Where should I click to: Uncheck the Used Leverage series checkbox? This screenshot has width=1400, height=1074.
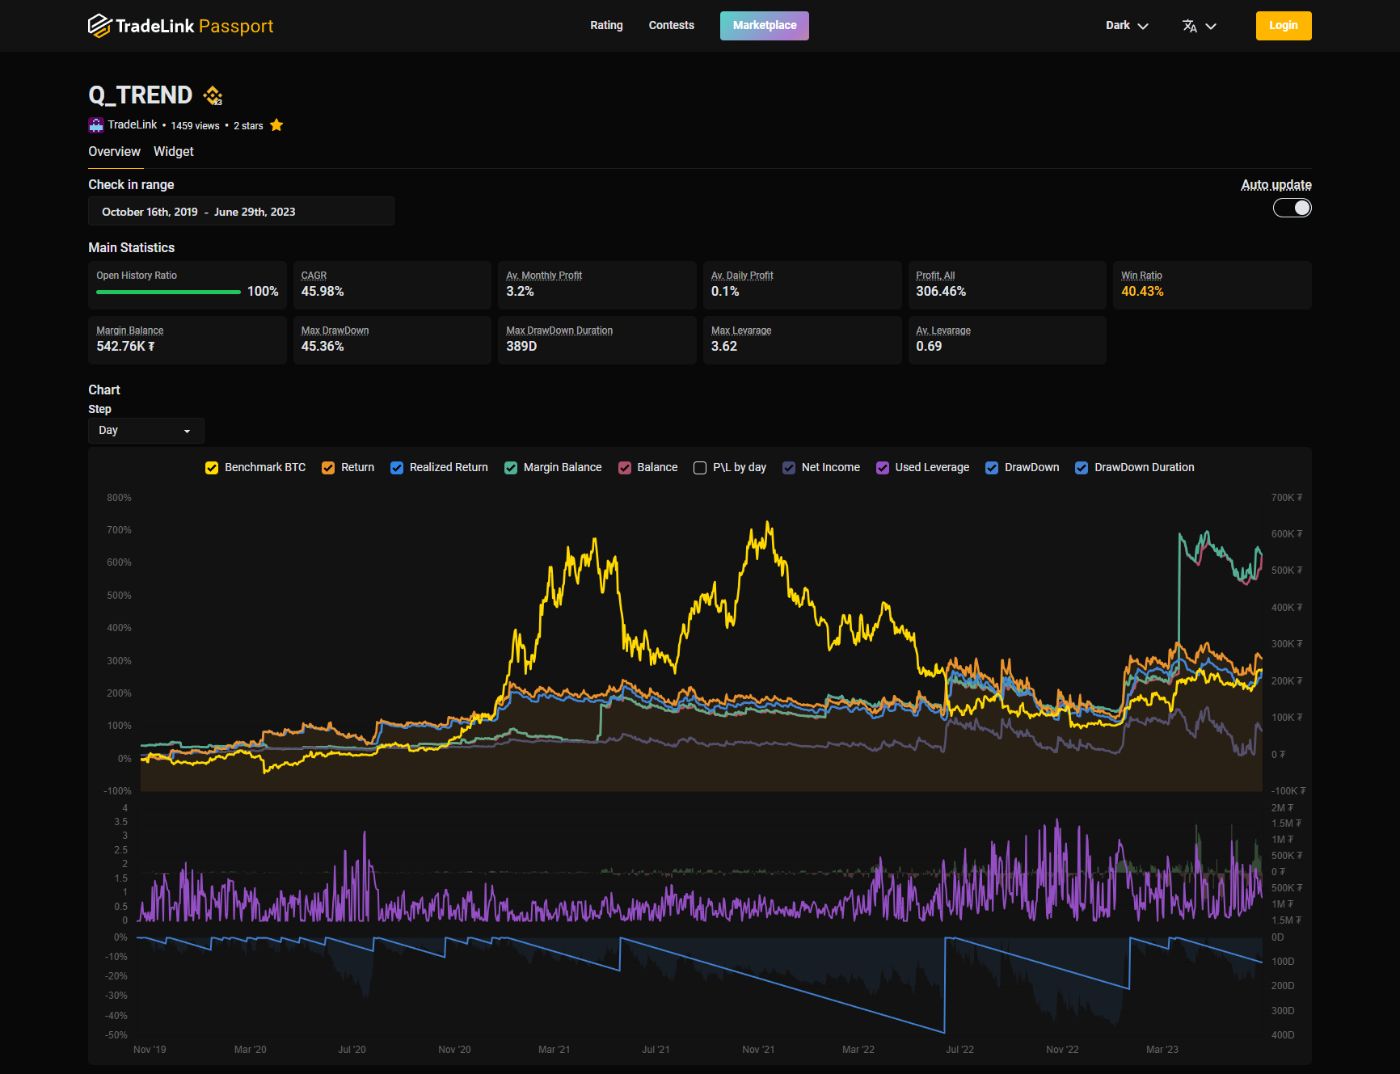[882, 468]
